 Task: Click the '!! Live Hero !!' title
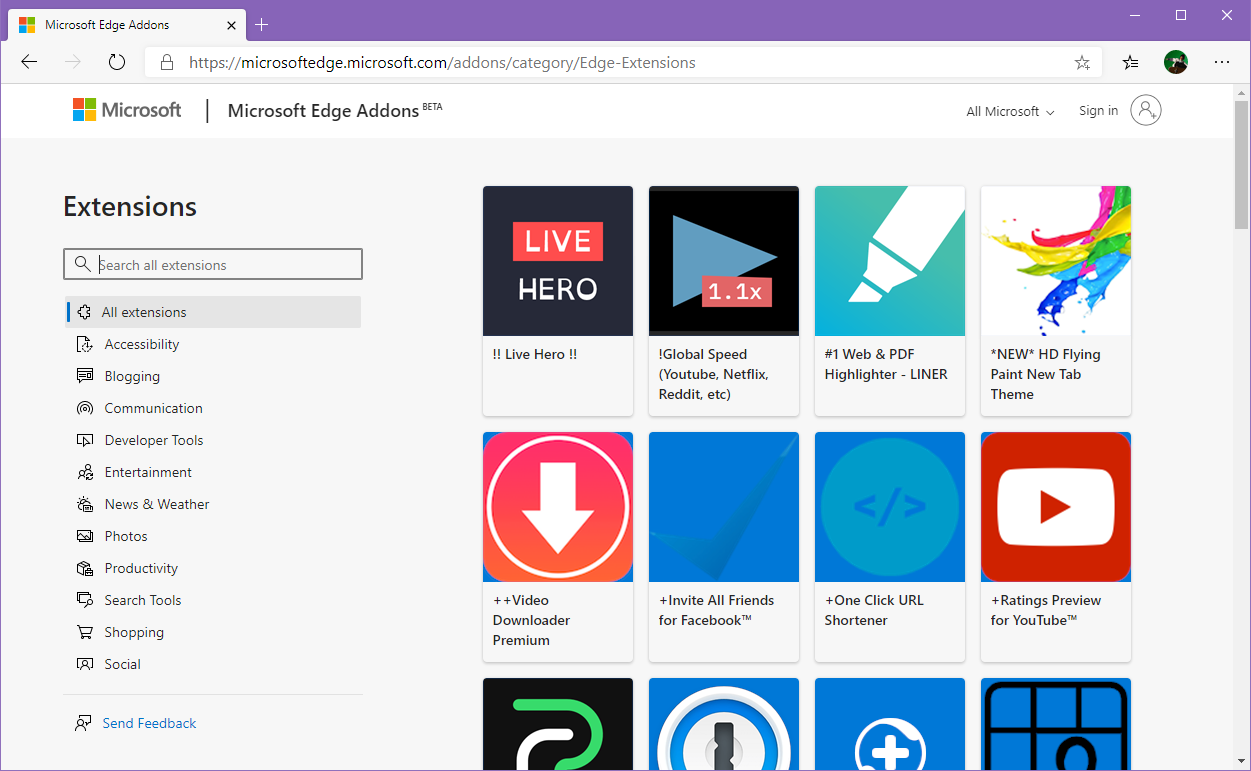click(535, 354)
